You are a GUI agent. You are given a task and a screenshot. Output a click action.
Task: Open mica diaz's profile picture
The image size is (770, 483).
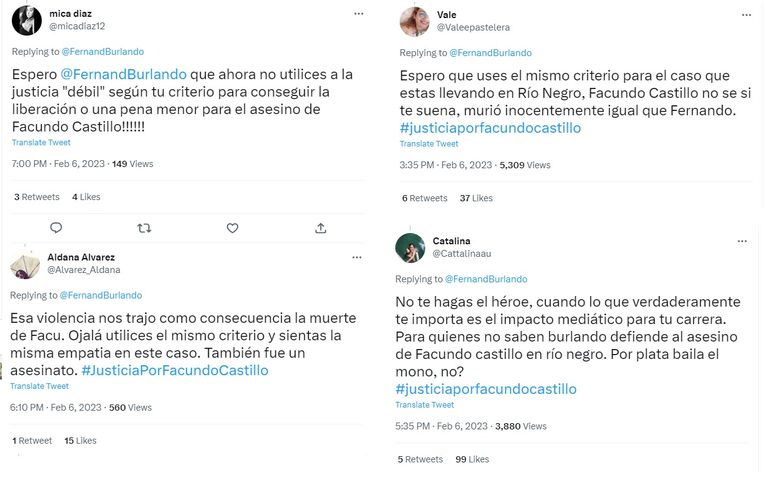coord(26,20)
